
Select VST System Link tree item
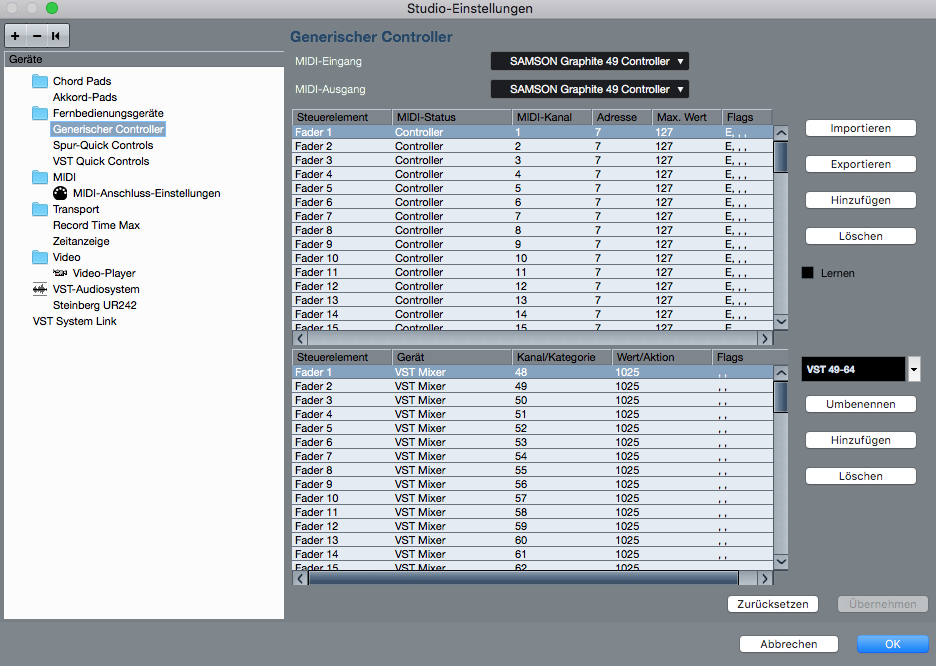(x=75, y=322)
